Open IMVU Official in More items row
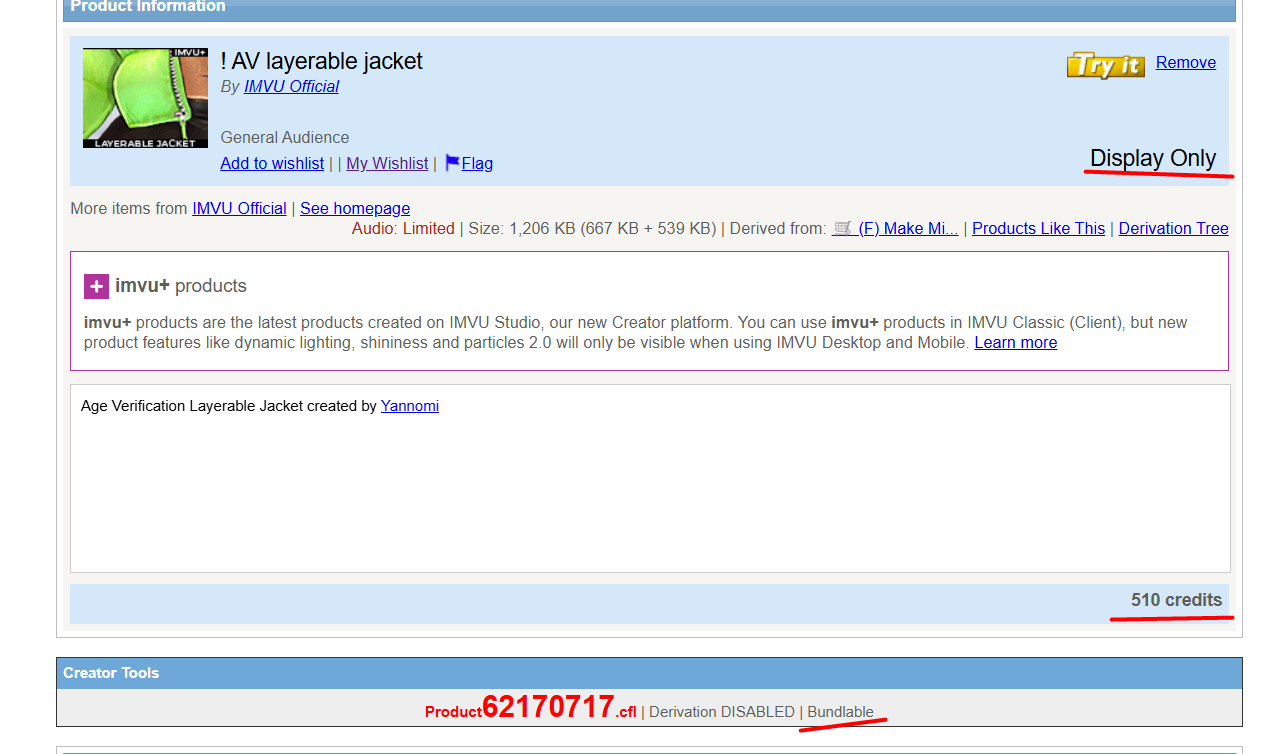 coord(239,208)
